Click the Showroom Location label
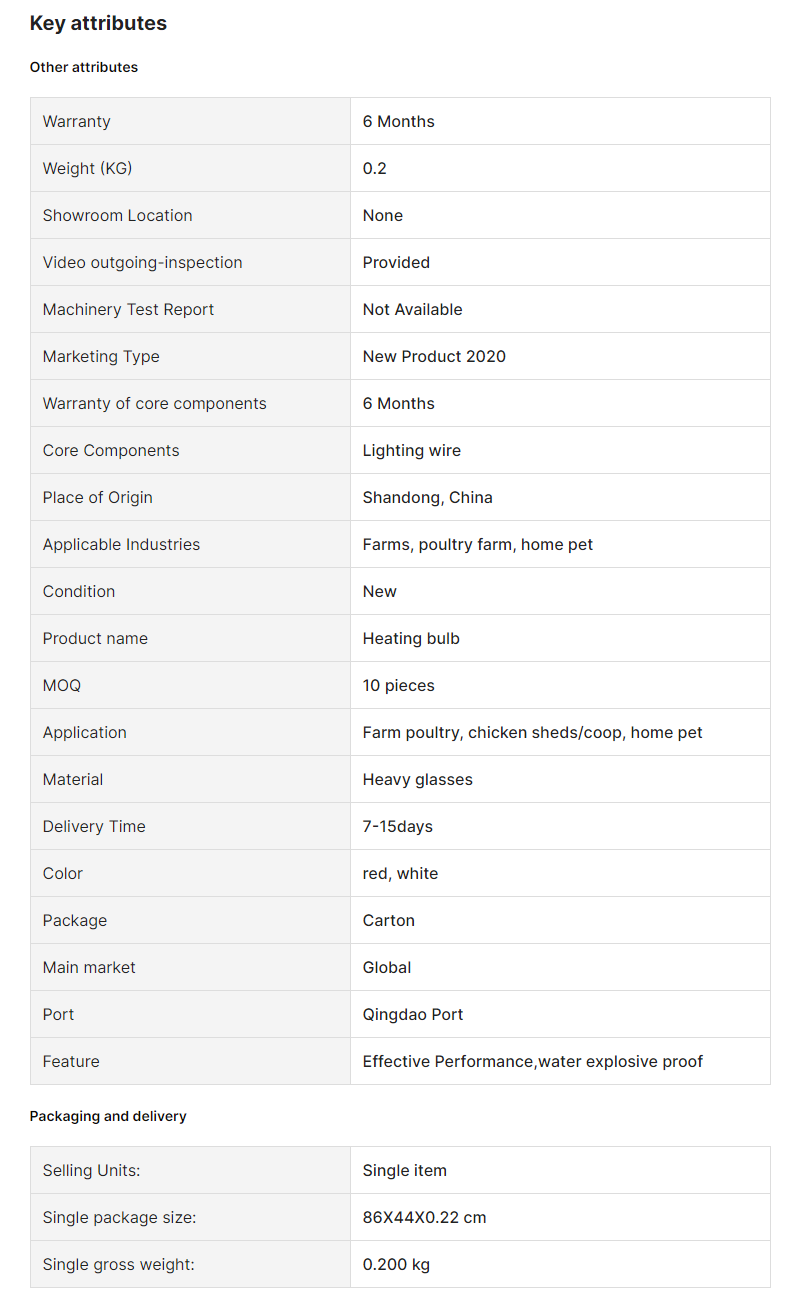The image size is (789, 1301). point(117,215)
